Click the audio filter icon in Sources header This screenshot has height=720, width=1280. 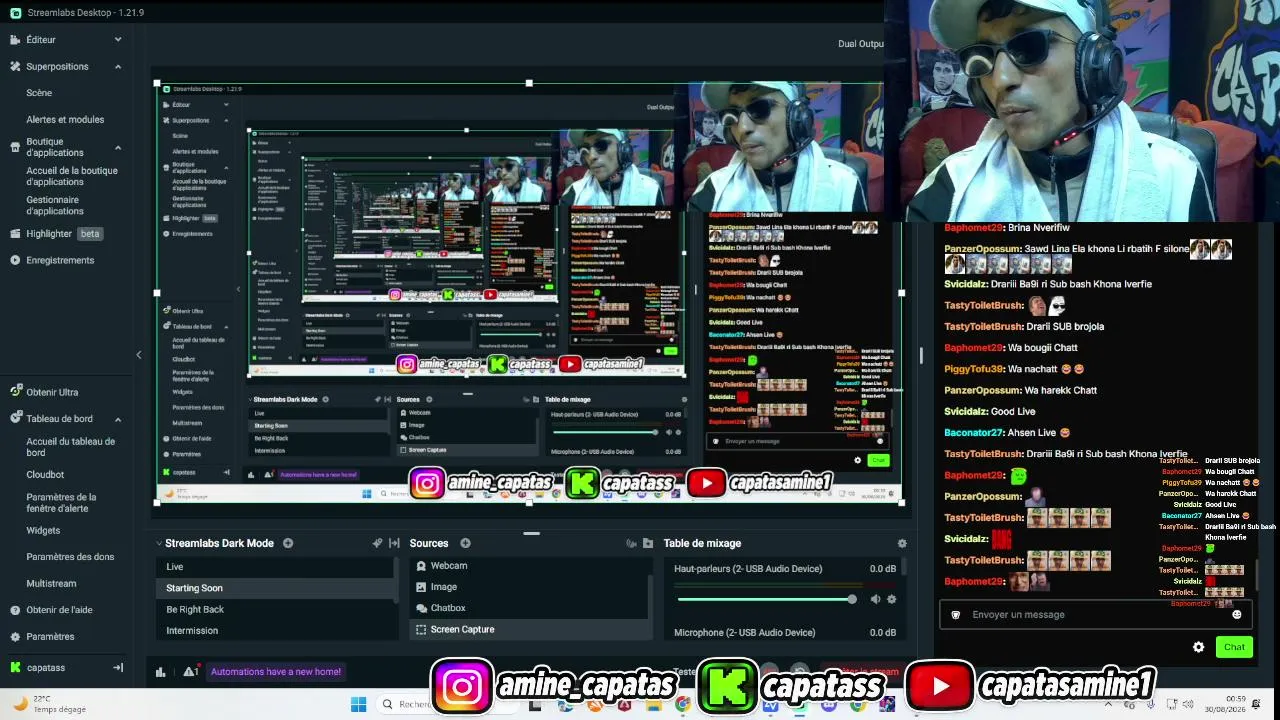pyautogui.click(x=631, y=543)
